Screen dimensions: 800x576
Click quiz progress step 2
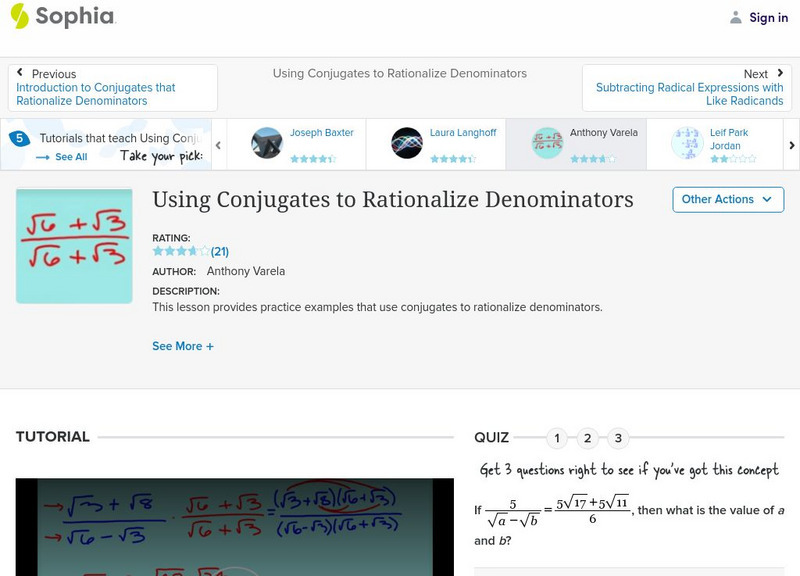tap(587, 437)
